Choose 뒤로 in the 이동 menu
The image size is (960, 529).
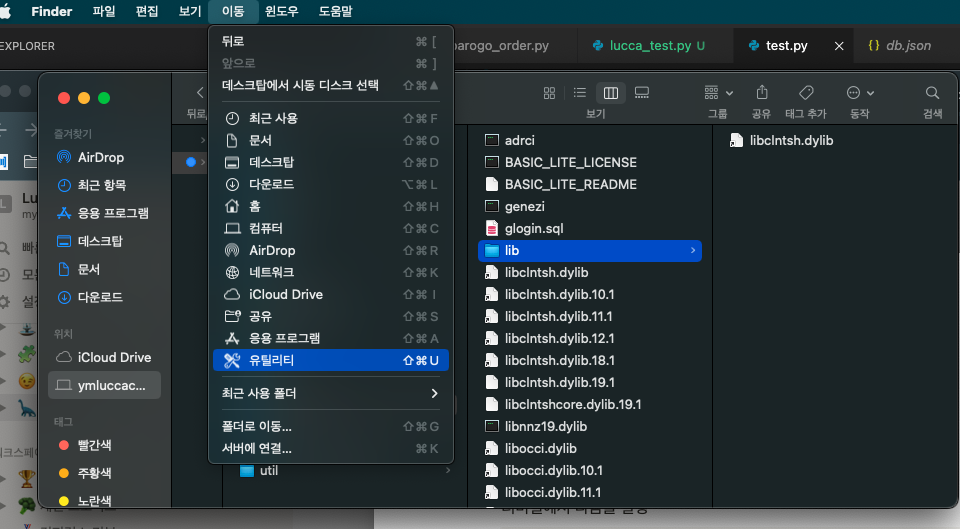tap(331, 41)
